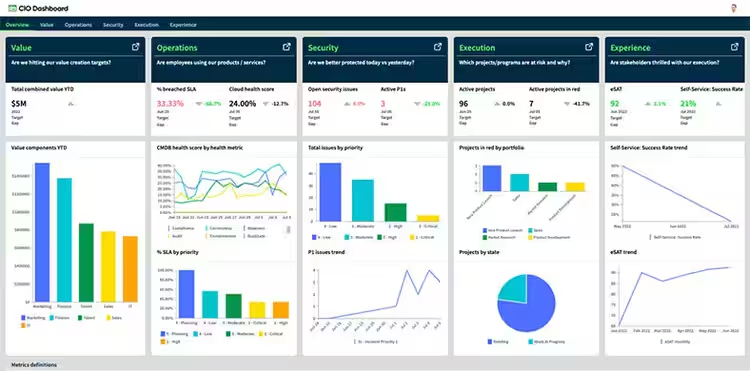Click trend arrow beside $5M value
750x371 pixels.
(x=71, y=103)
